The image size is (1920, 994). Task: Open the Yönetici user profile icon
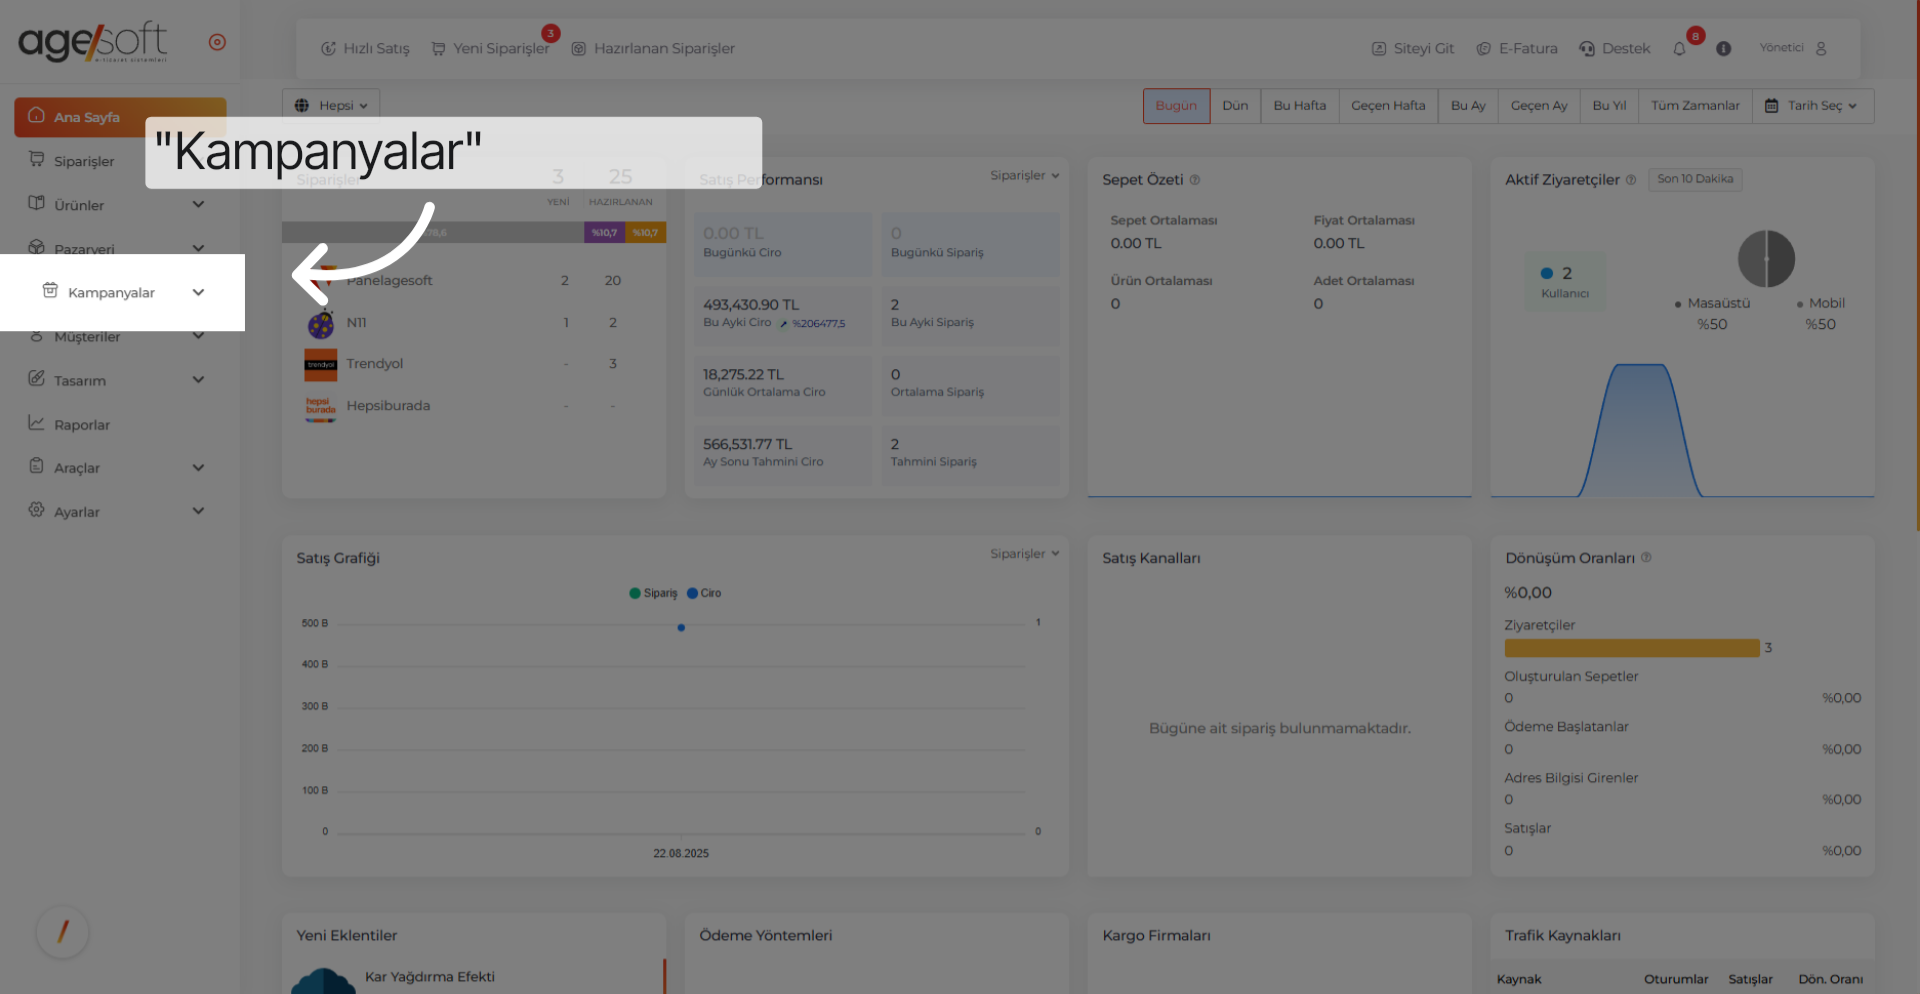click(x=1821, y=48)
